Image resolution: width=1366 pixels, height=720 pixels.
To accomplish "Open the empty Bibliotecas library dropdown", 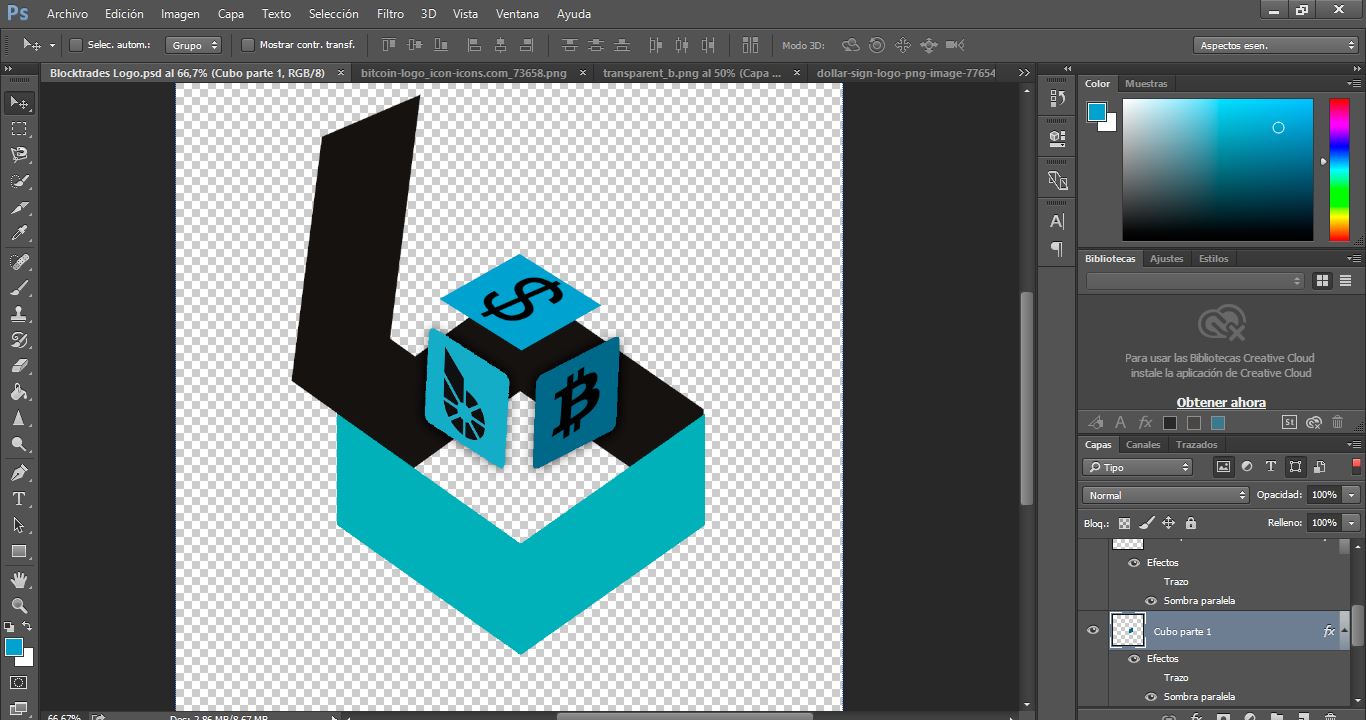I will (x=1195, y=281).
